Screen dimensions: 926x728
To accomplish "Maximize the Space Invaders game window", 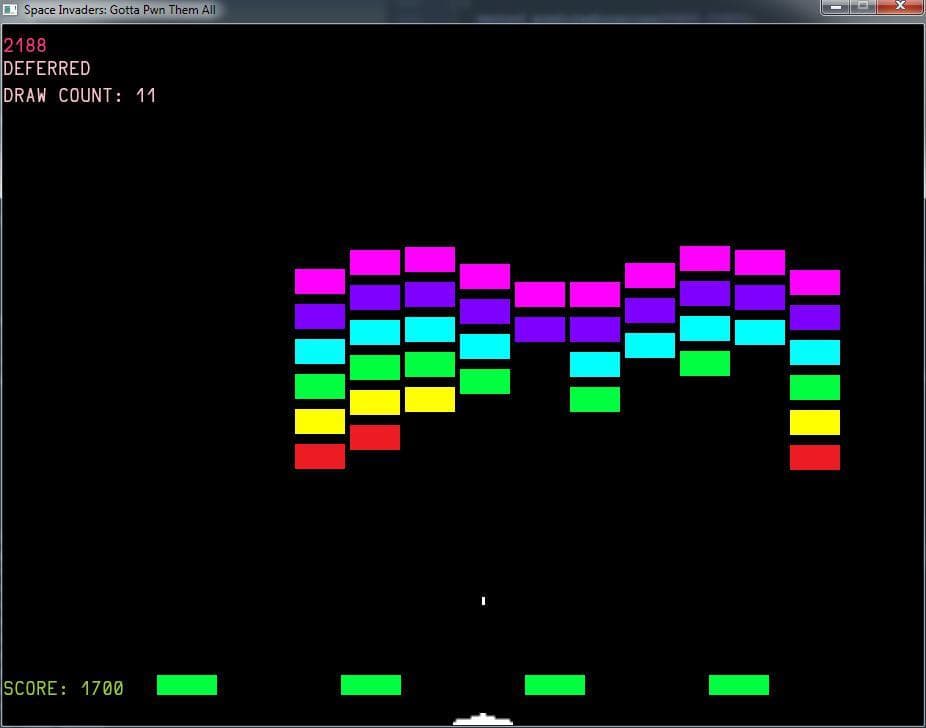I will [863, 6].
